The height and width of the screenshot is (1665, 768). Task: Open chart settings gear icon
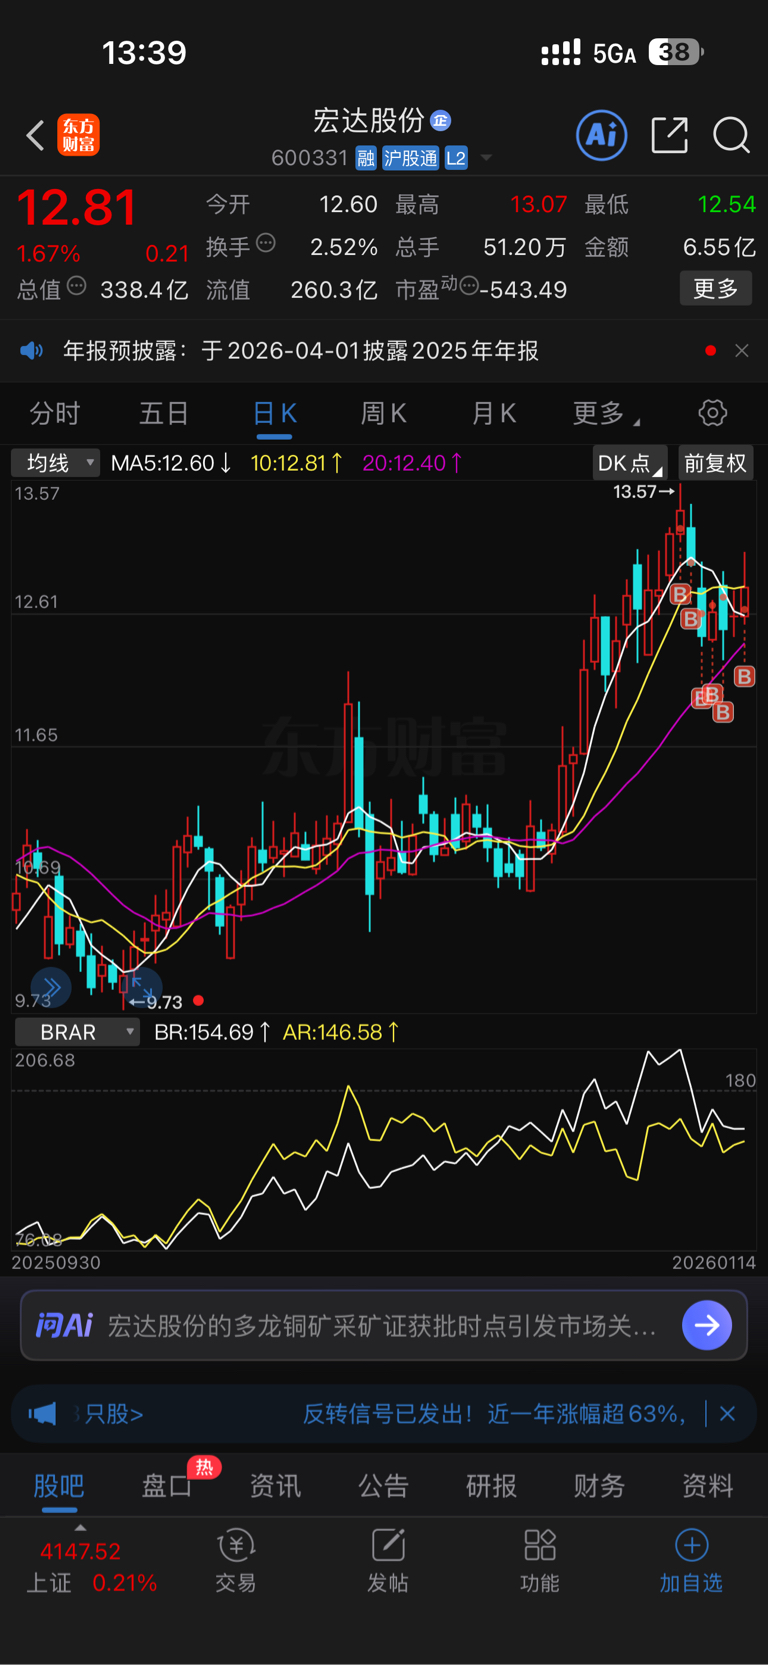712,413
